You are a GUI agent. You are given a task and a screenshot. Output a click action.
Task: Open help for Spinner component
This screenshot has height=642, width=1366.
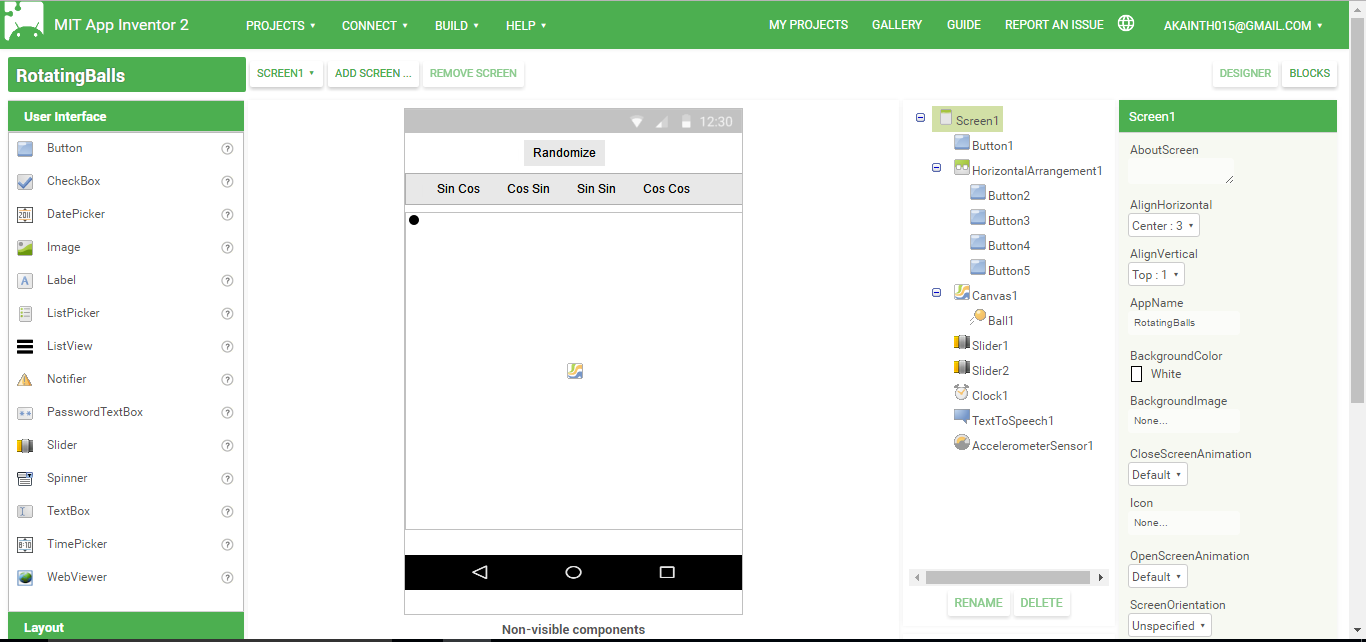pos(227,478)
